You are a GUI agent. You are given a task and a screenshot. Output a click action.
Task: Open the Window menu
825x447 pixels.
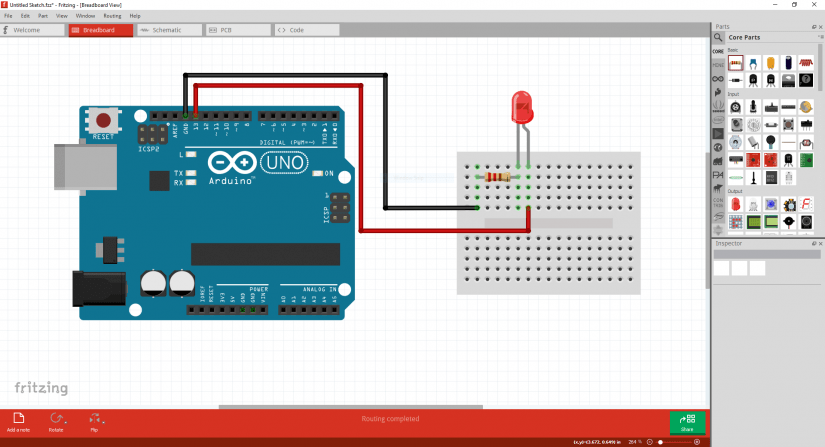[x=85, y=16]
